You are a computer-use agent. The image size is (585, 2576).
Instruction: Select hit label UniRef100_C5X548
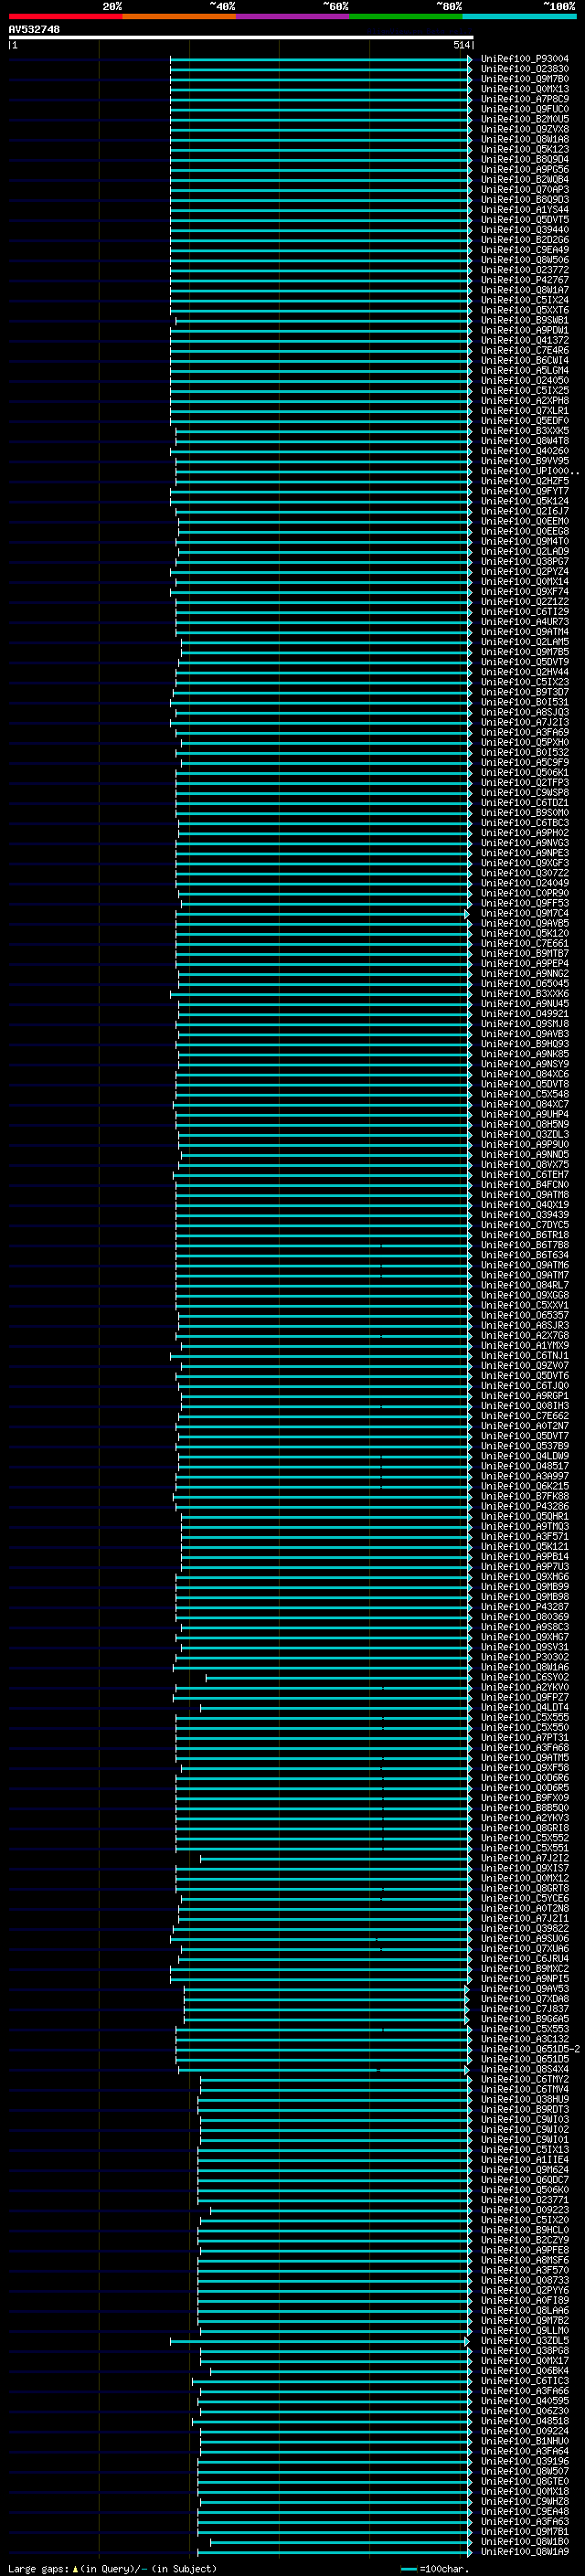pyautogui.click(x=524, y=1094)
